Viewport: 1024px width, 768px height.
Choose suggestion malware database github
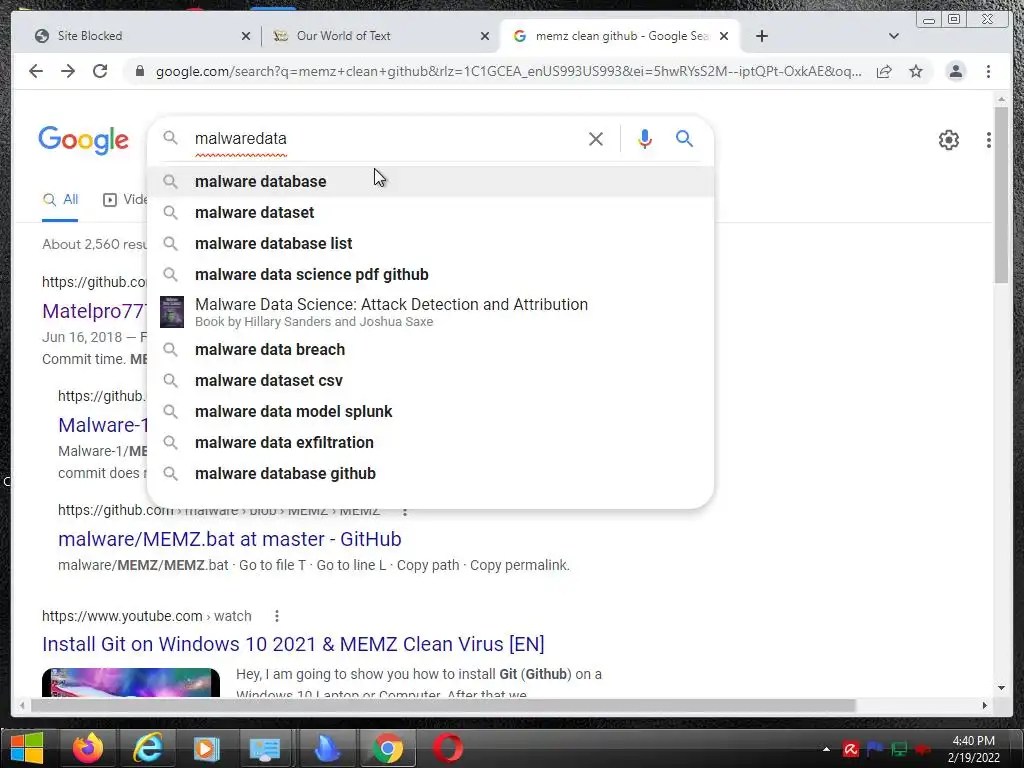coord(431,473)
